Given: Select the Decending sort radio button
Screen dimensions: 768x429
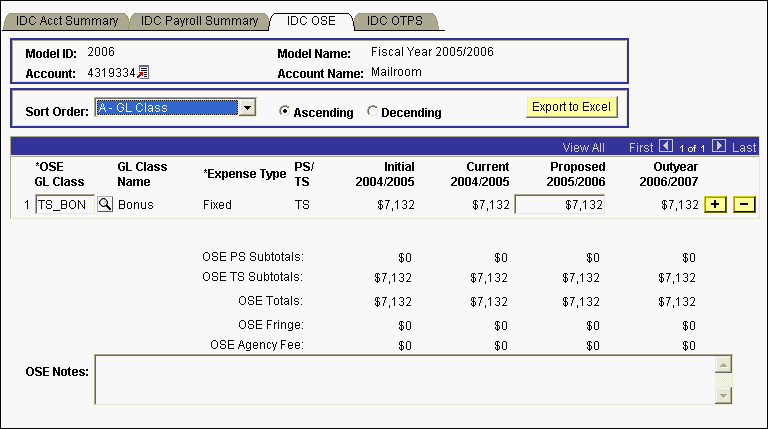Looking at the screenshot, I should (x=373, y=112).
